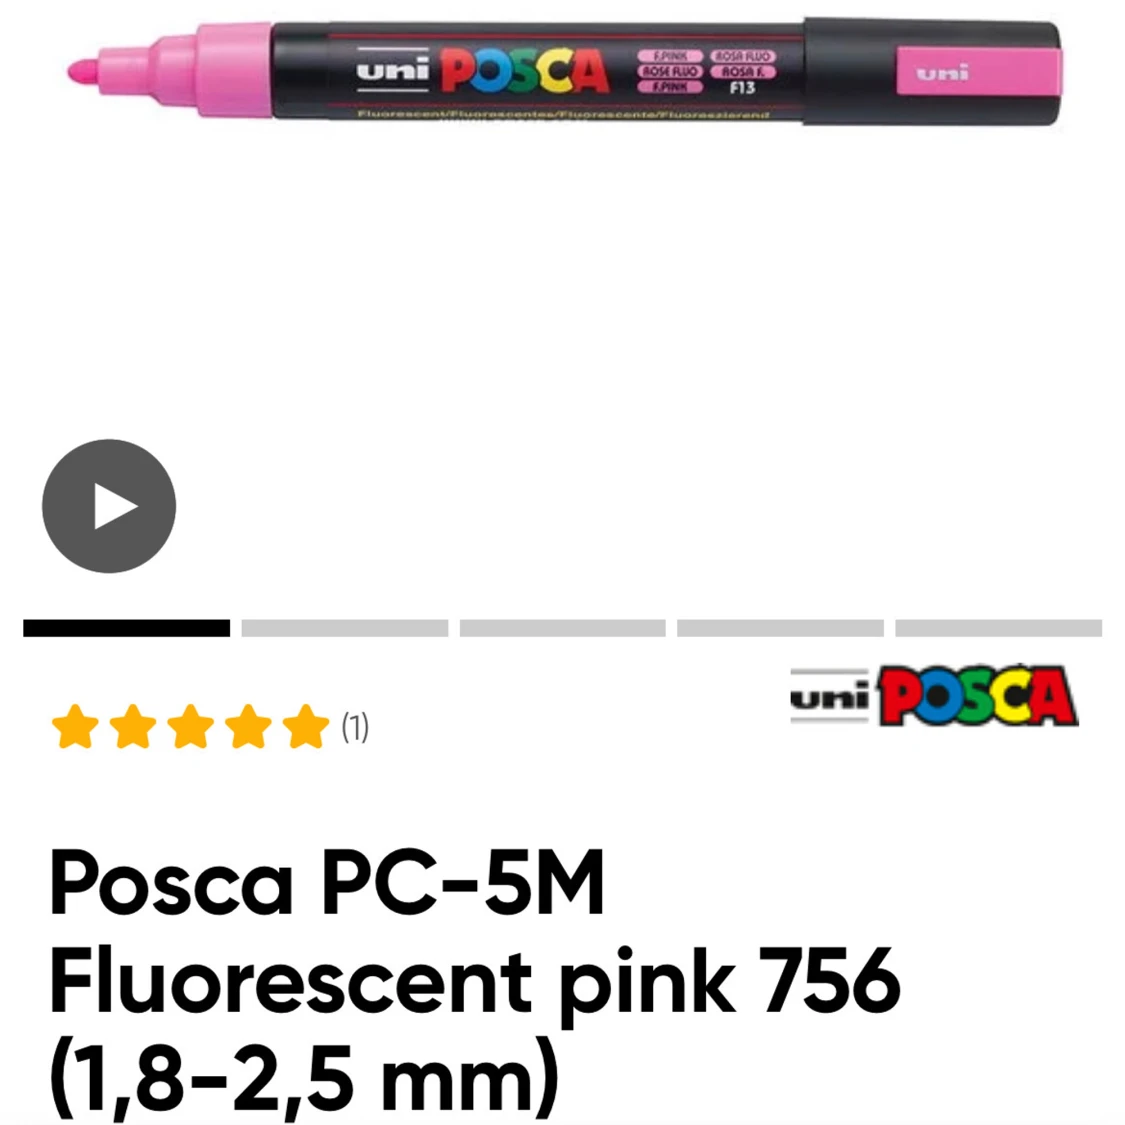The width and height of the screenshot is (1125, 1125).
Task: Click the POSCA logo on the marker barrel
Action: 524,71
